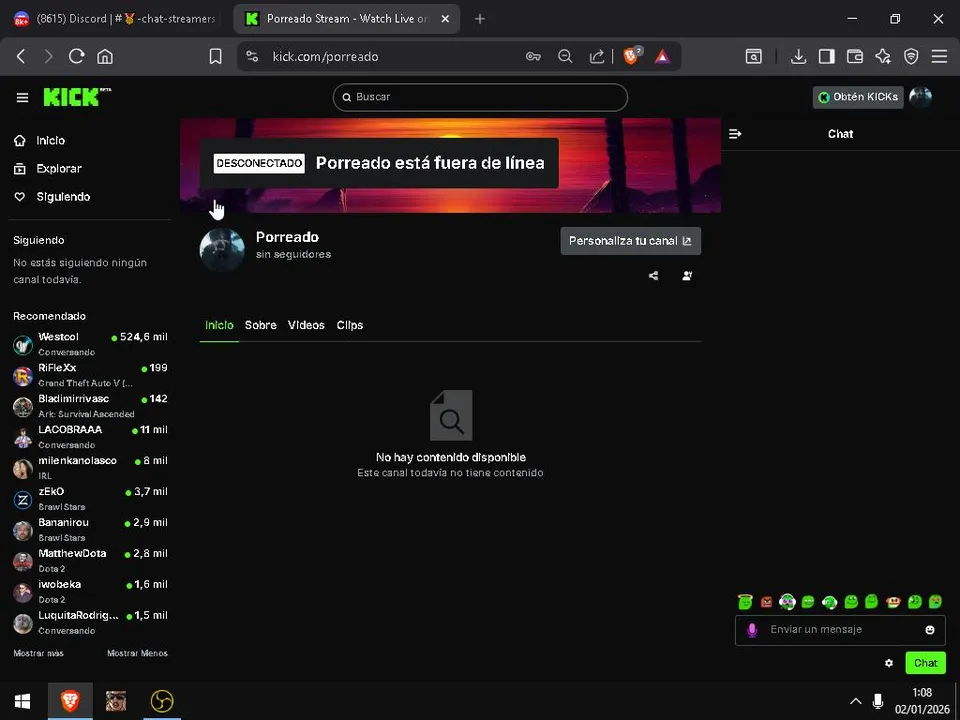Insert the halo green emote
Image resolution: width=960 pixels, height=720 pixels.
click(x=745, y=602)
